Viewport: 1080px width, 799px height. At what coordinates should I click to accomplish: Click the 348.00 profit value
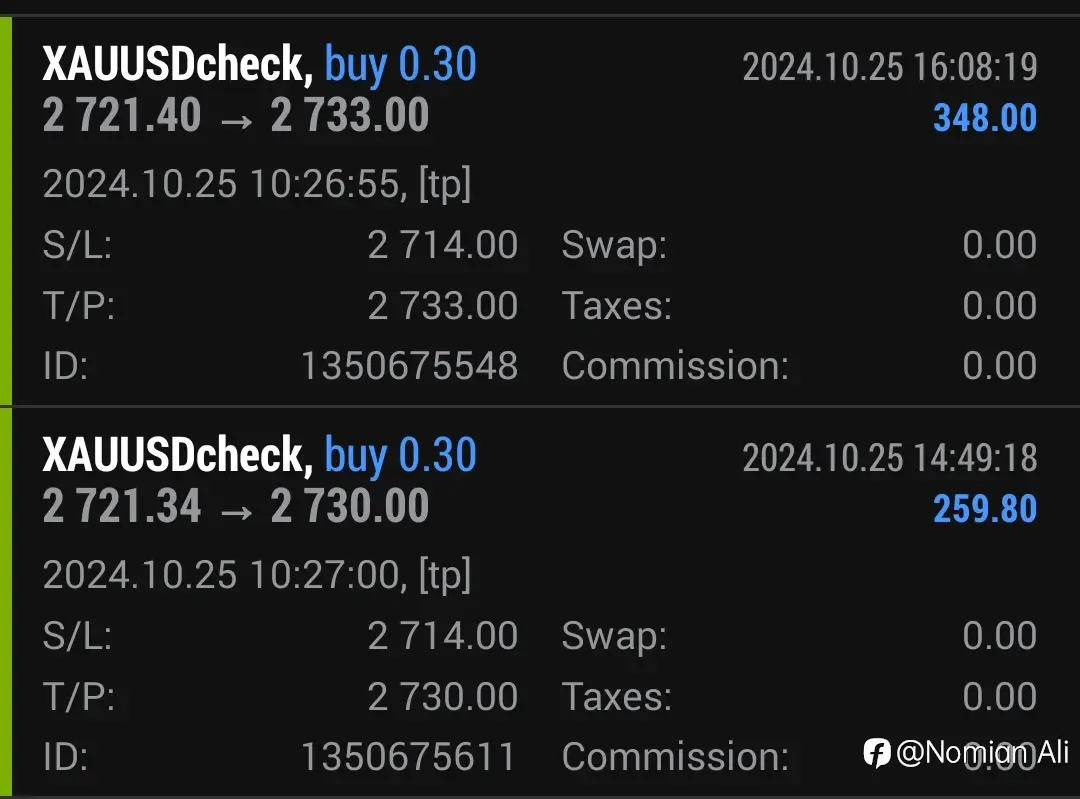[x=985, y=118]
